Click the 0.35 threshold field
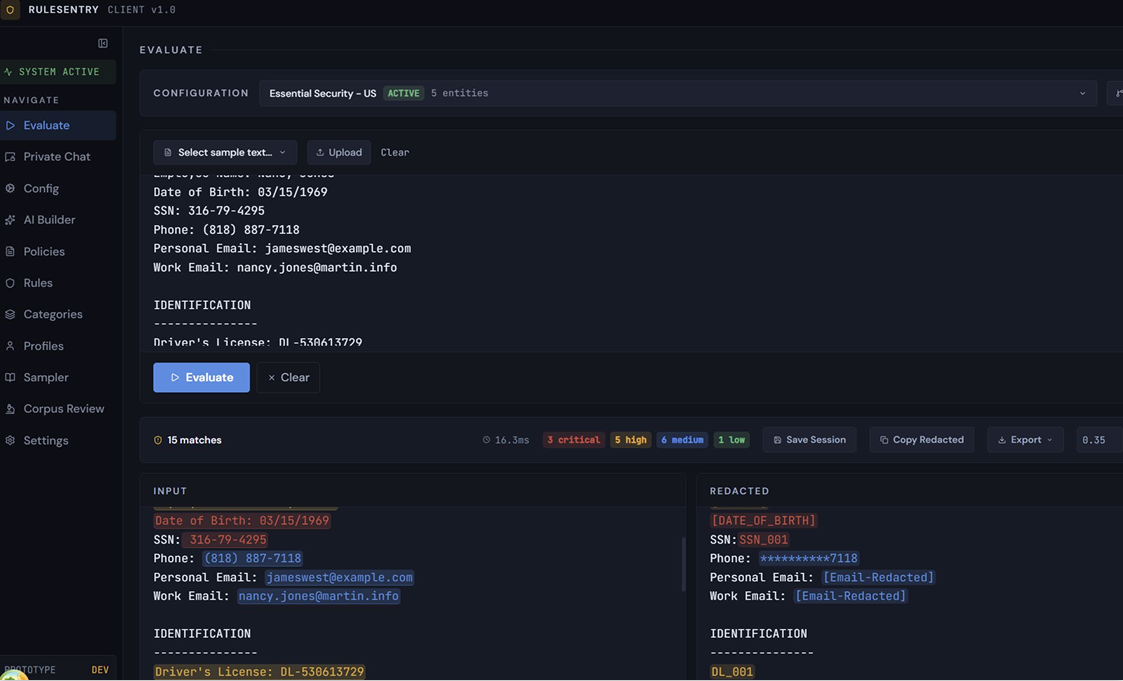 1099,440
